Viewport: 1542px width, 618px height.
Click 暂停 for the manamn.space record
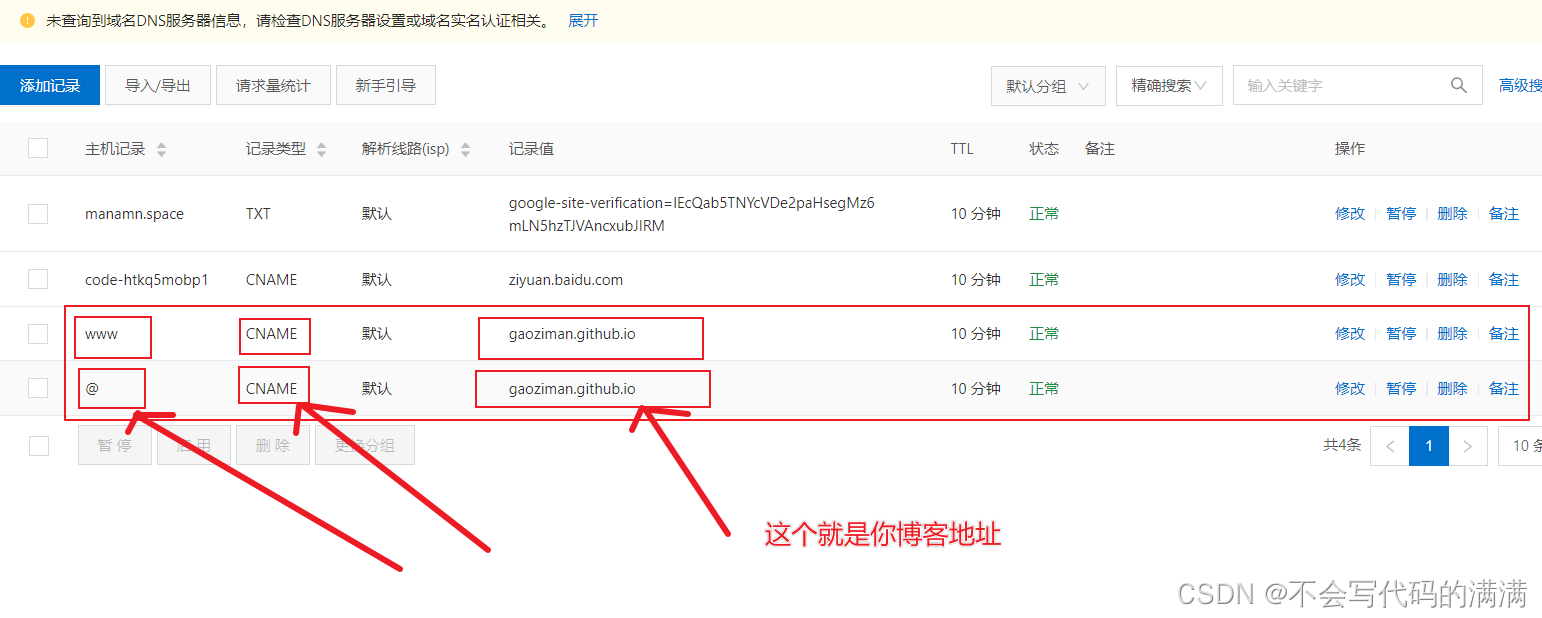[x=1401, y=214]
